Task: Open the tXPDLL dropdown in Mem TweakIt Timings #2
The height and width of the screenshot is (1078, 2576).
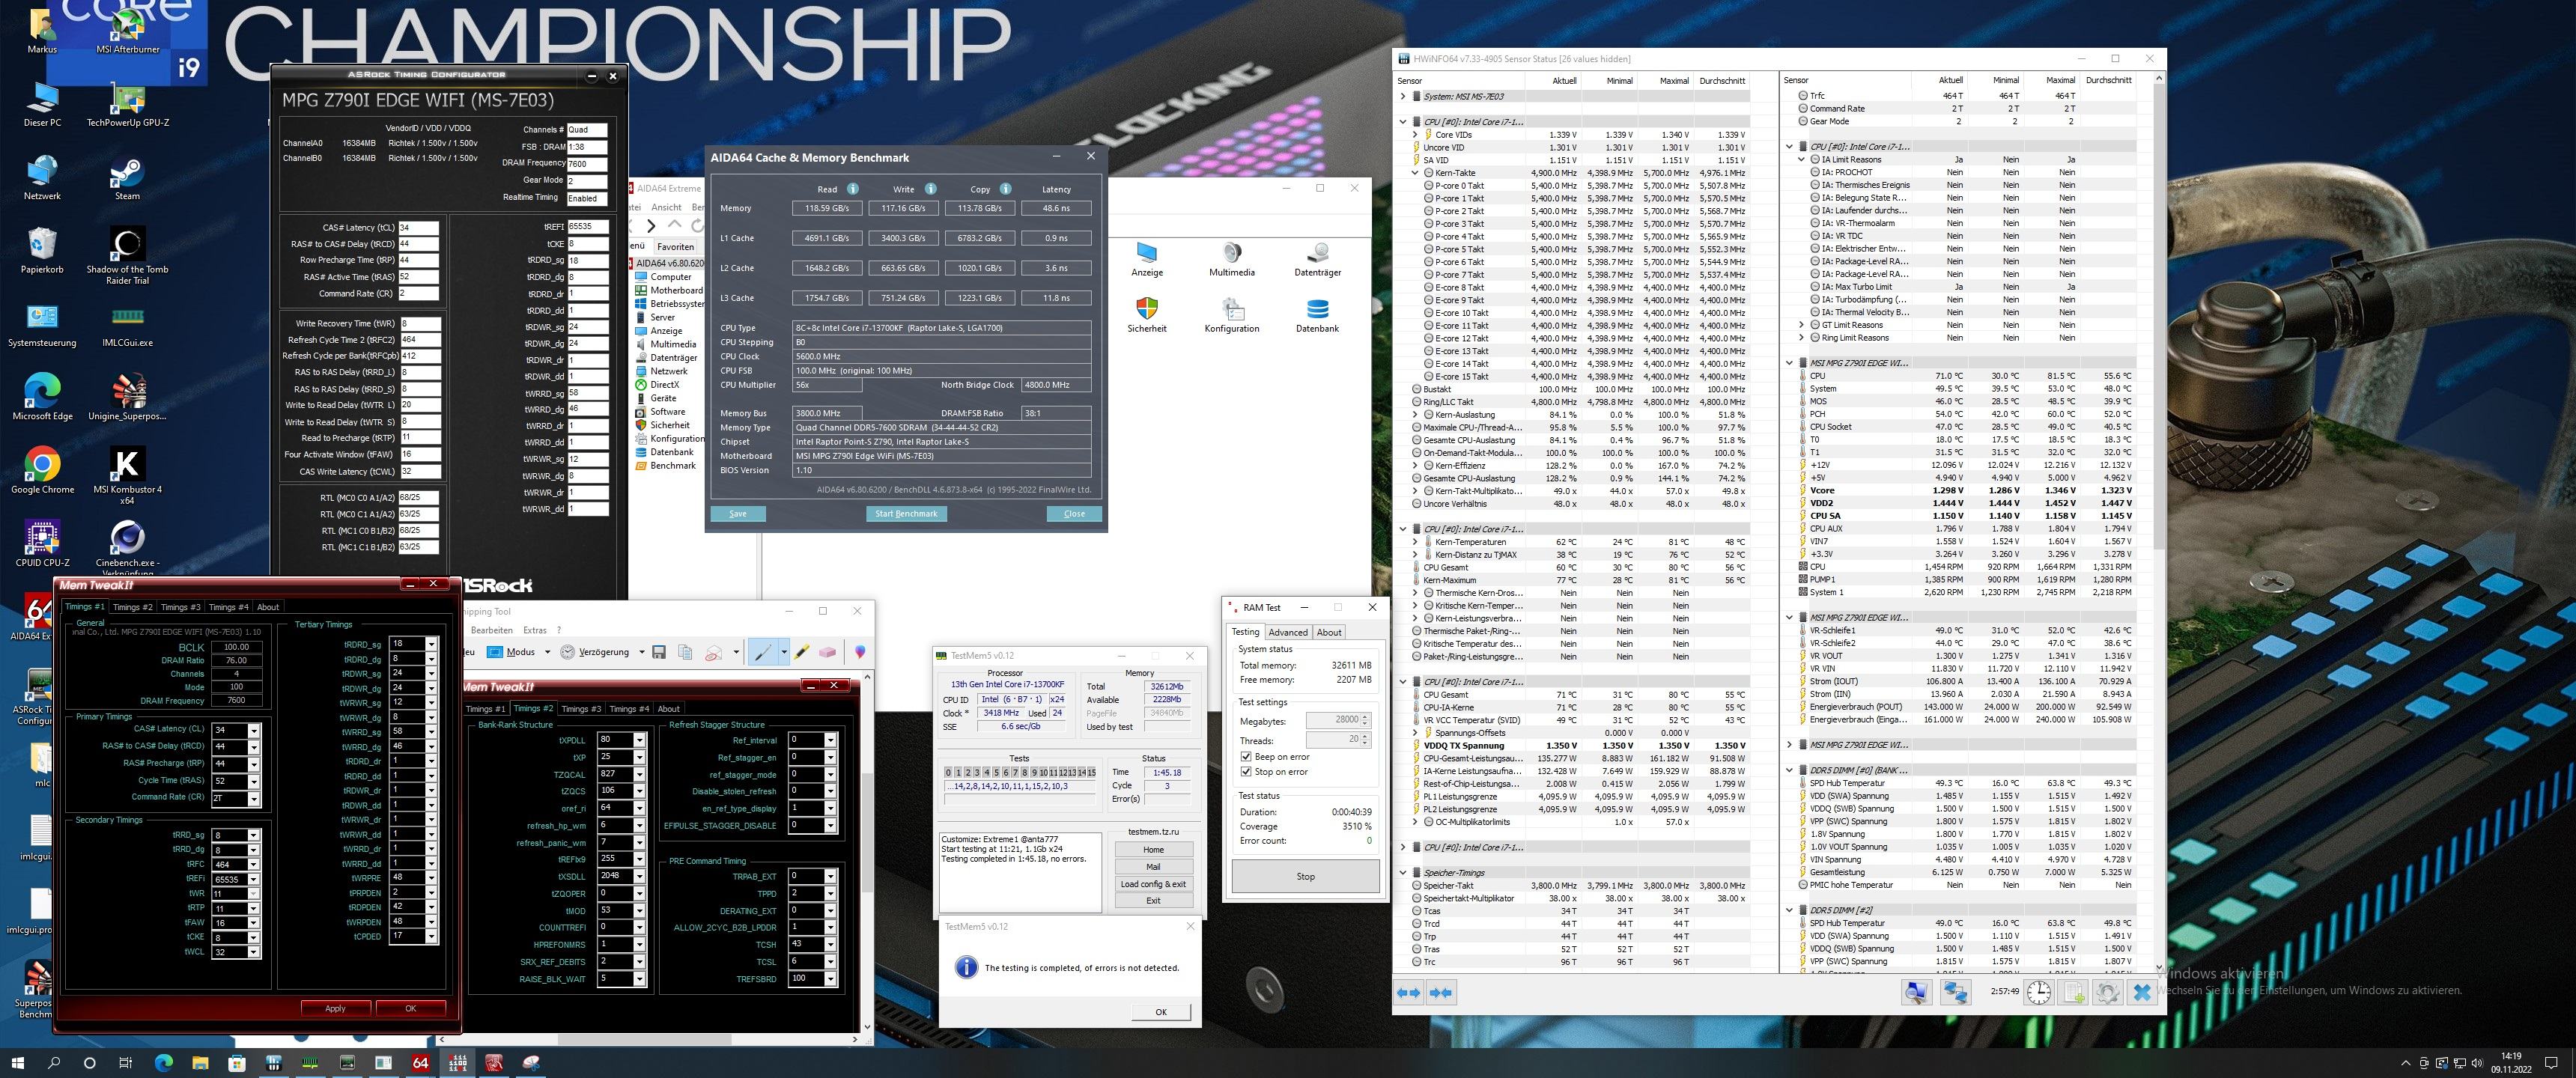Action: pos(639,740)
